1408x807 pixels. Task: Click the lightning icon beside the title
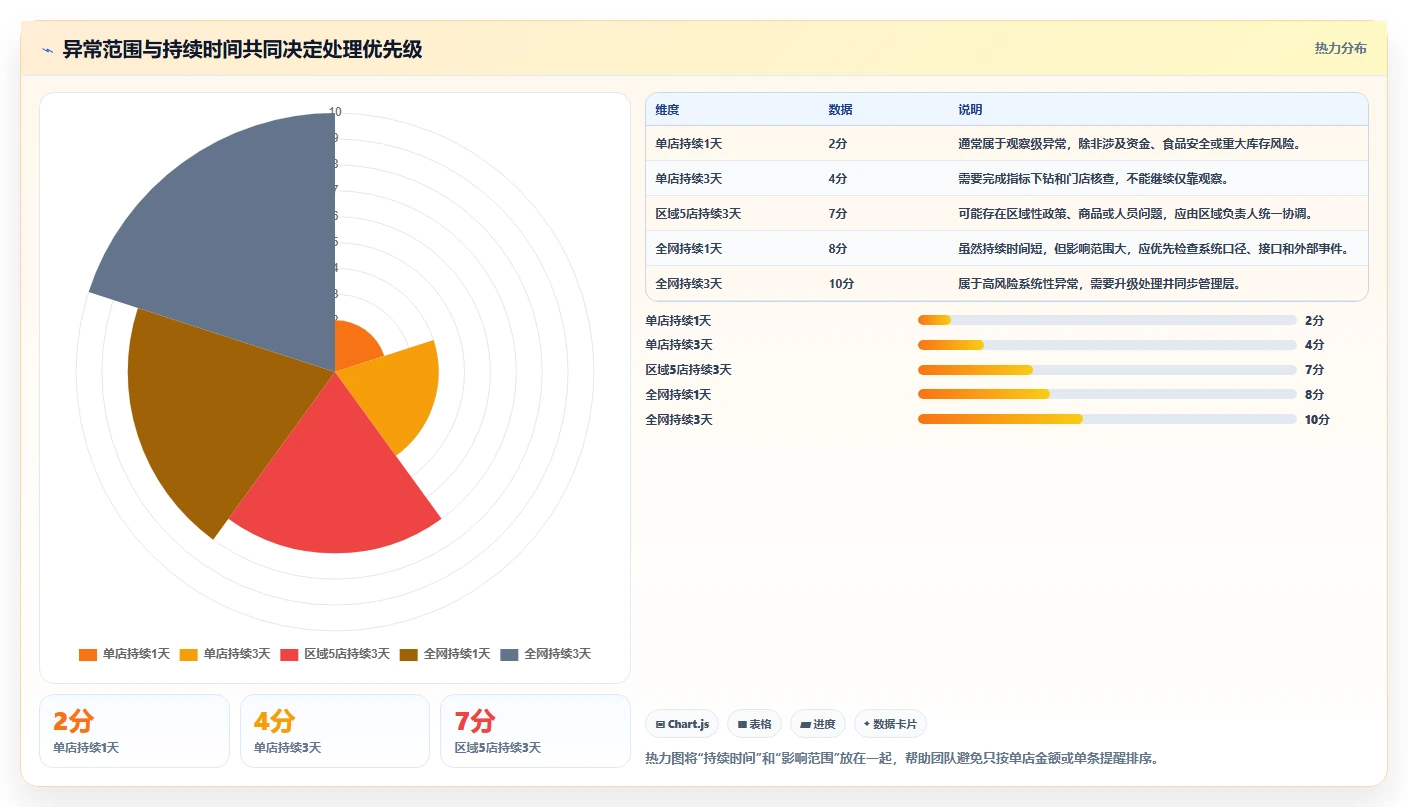(47, 50)
